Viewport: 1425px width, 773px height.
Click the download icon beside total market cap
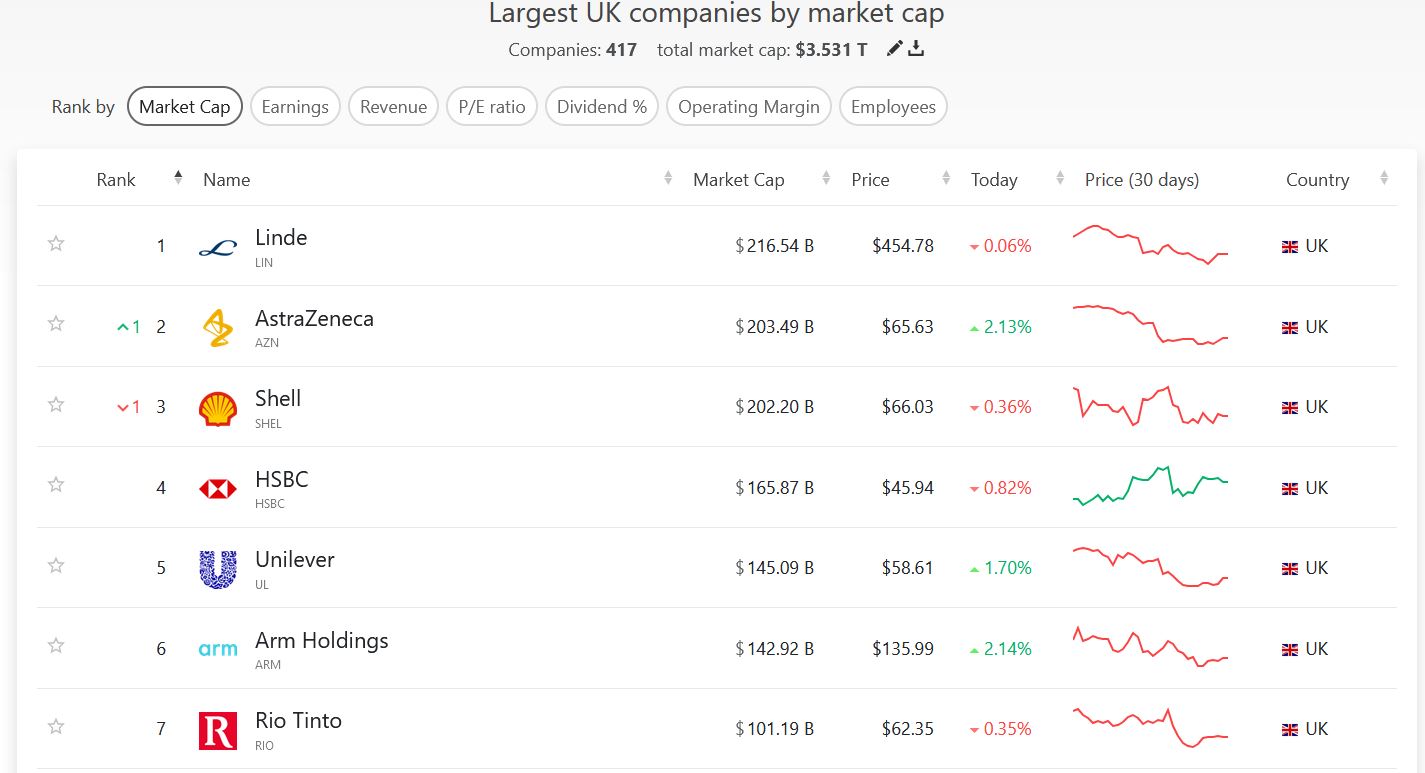pyautogui.click(x=916, y=49)
